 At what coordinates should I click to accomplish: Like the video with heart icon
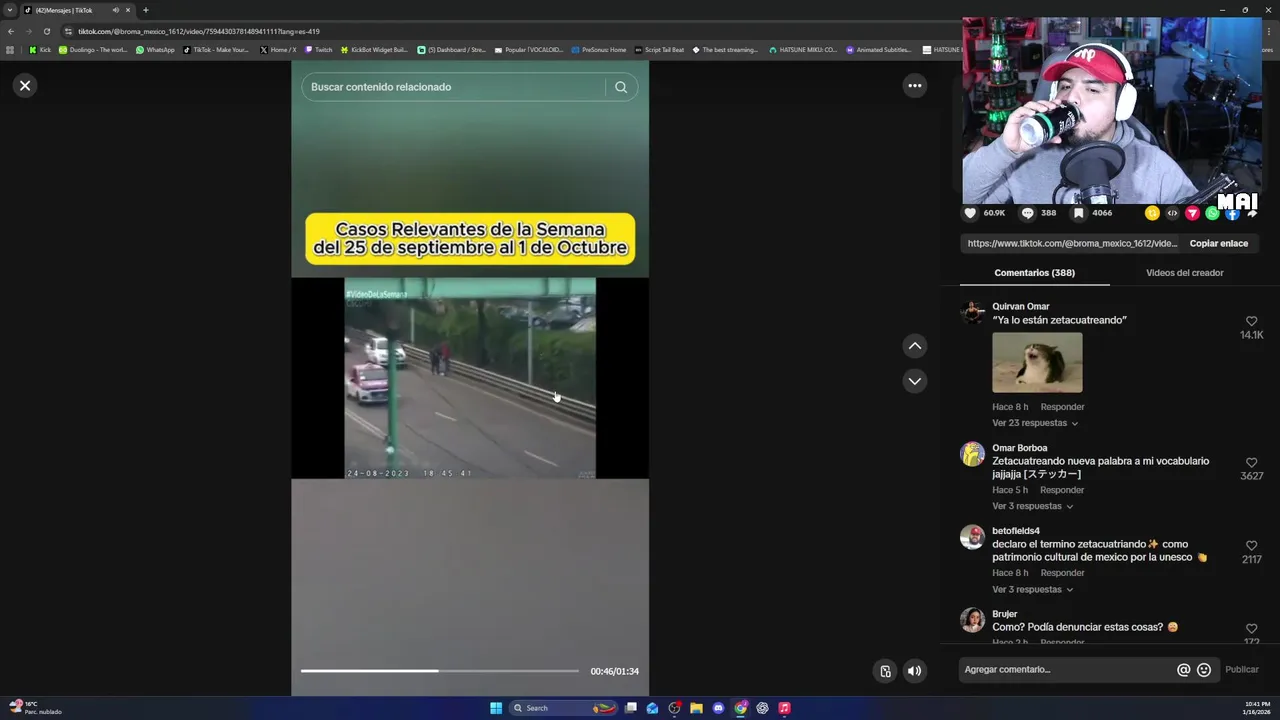(970, 213)
